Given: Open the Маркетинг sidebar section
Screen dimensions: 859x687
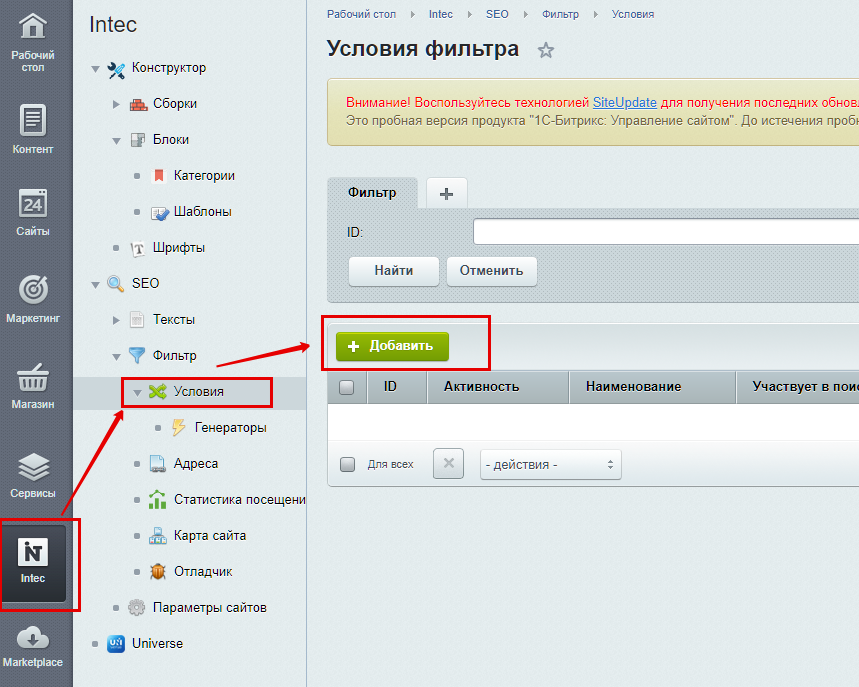Looking at the screenshot, I should 33,299.
